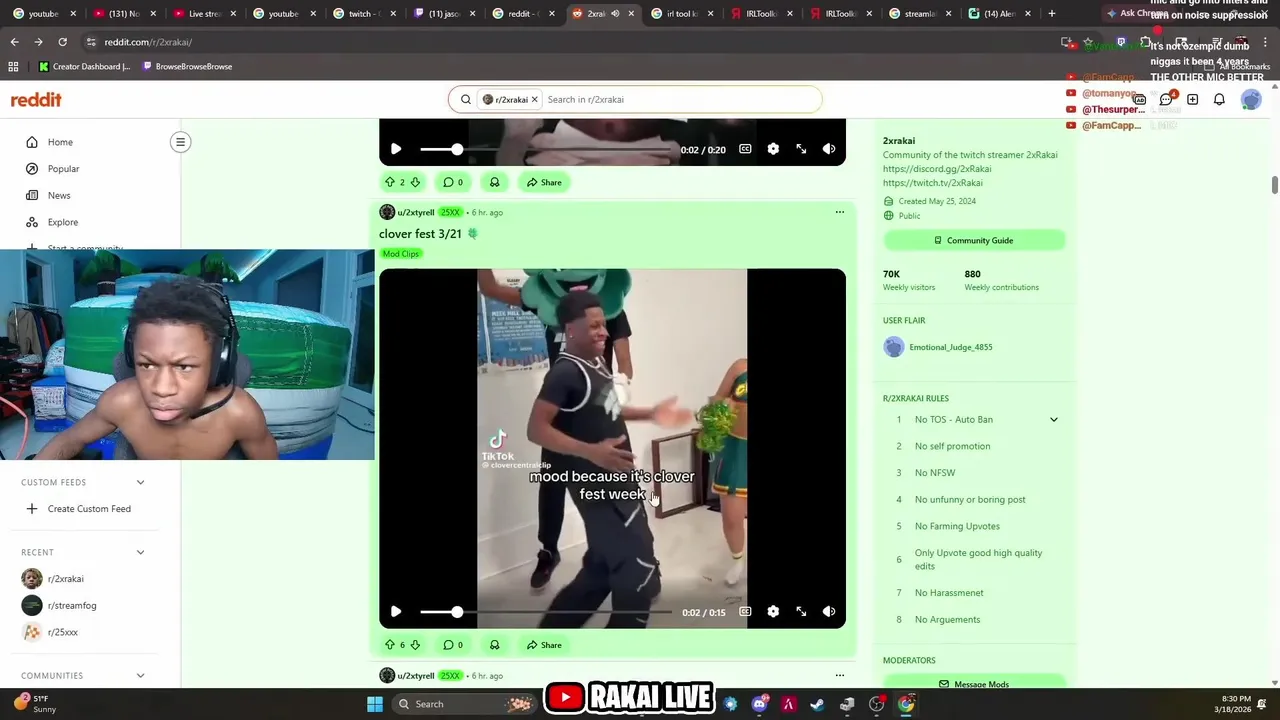
Task: Open r/2xrakai in Recent list
Action: (54, 579)
